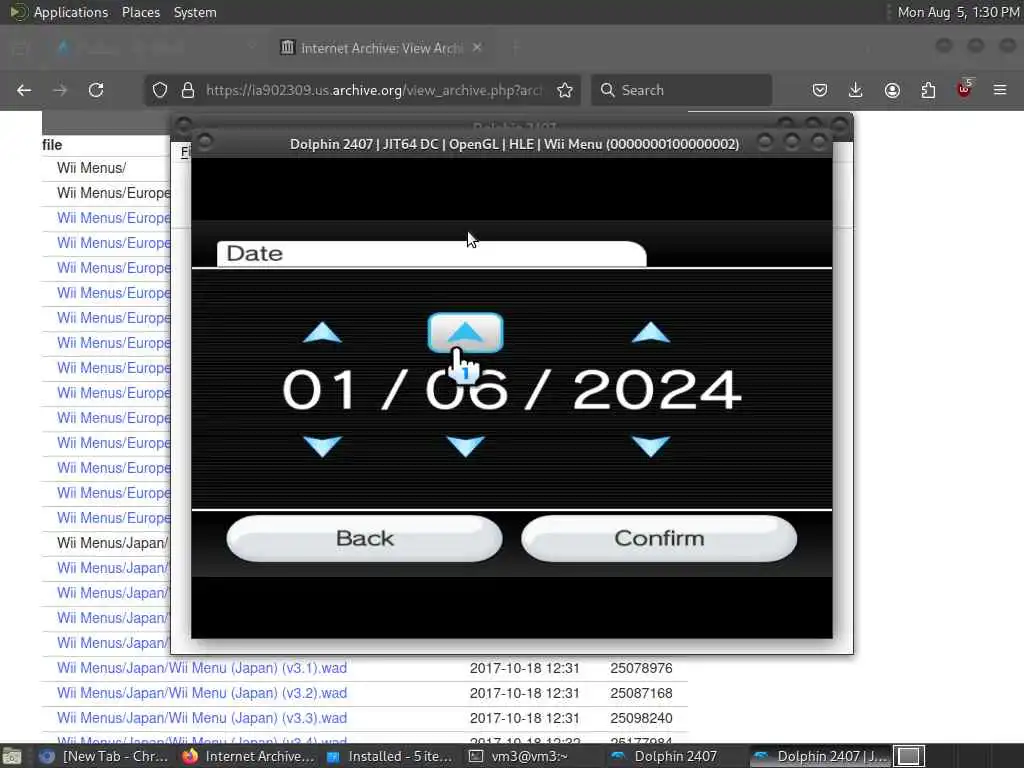Screen dimensions: 1024x768
Task: Click the Wii Menus/ text row
Action: tap(91, 168)
